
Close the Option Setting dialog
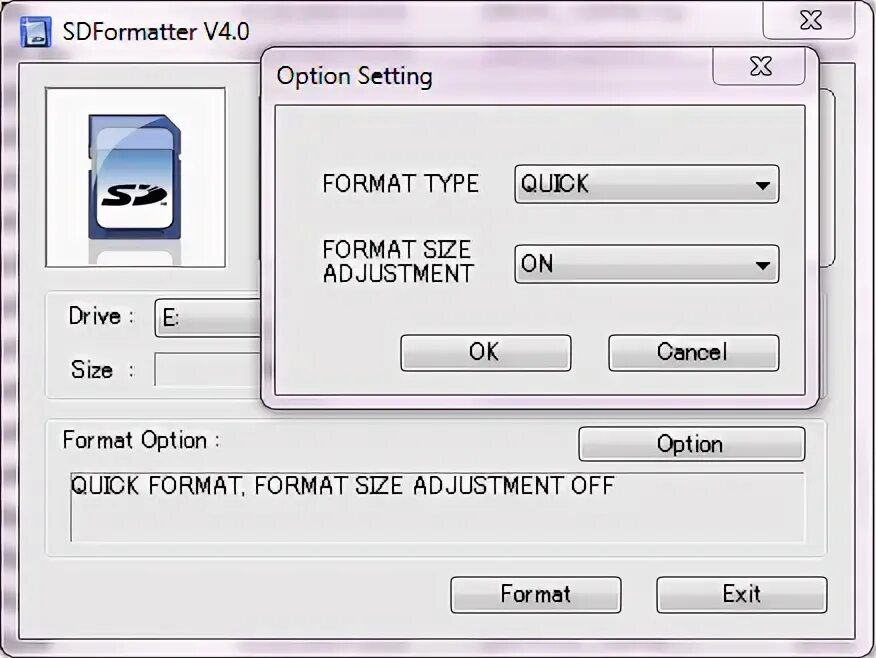point(760,66)
